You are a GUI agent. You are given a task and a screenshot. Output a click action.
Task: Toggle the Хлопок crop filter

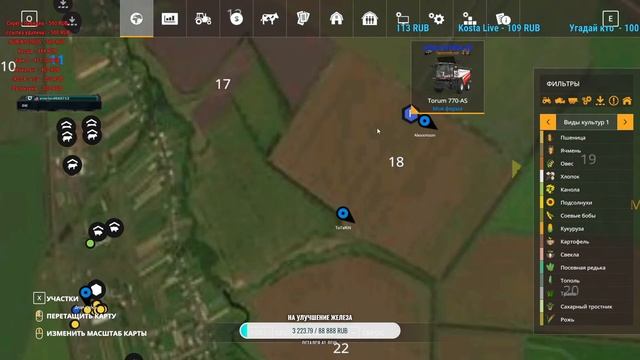pyautogui.click(x=587, y=177)
